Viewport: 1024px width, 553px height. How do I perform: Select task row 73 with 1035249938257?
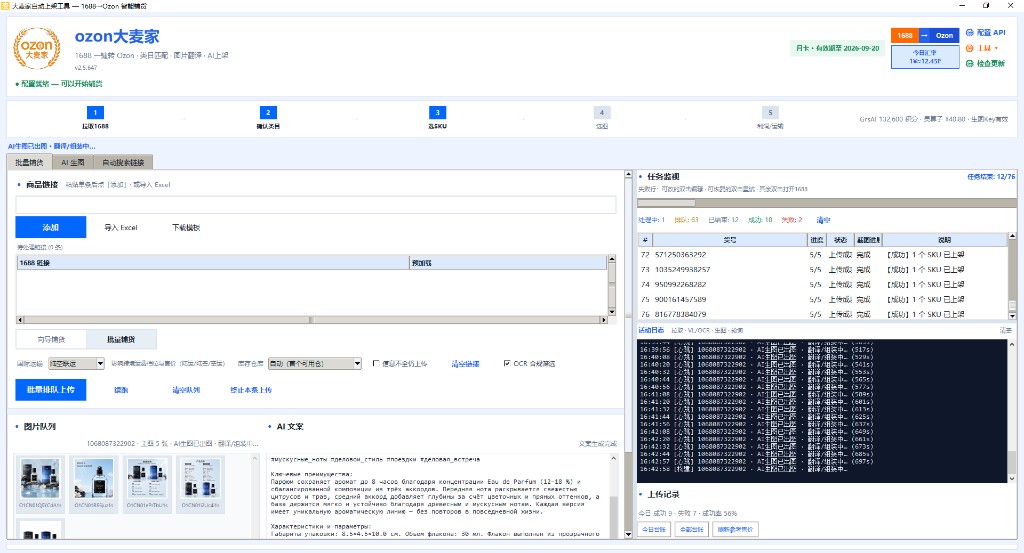[x=823, y=270]
